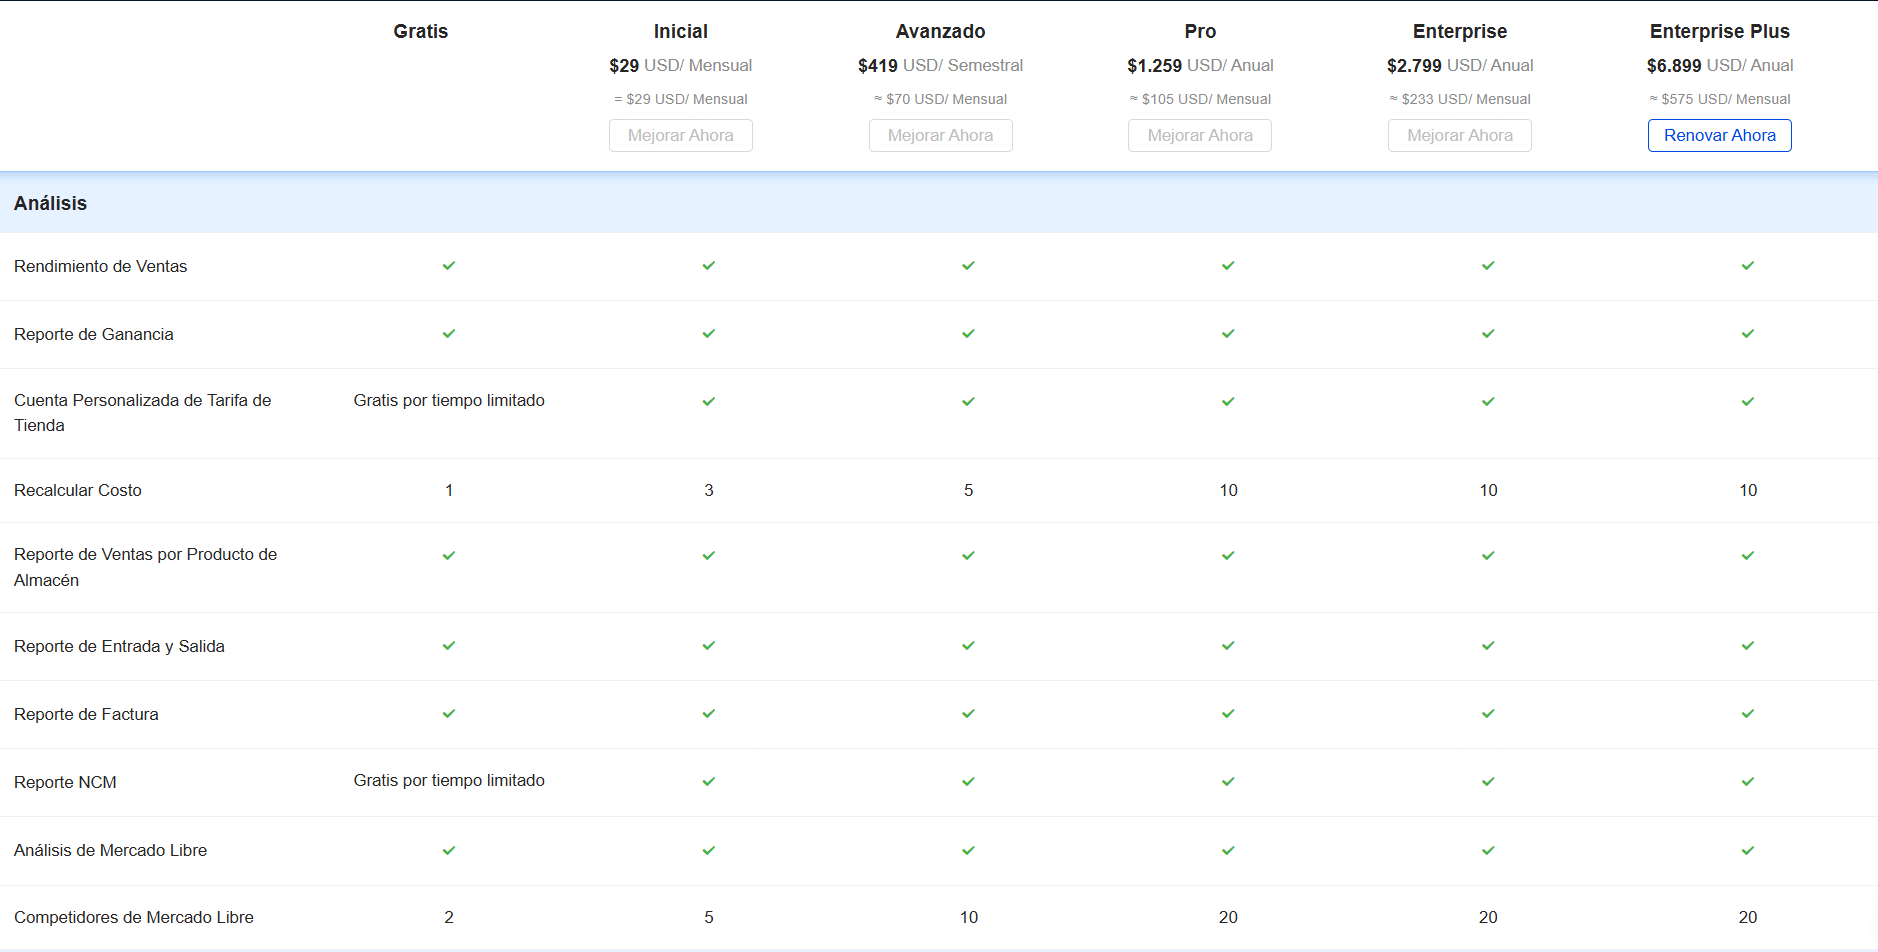Viewport: 1878px width, 952px height.
Task: Click Mejorar Ahora under Avanzado plan
Action: pyautogui.click(x=940, y=135)
